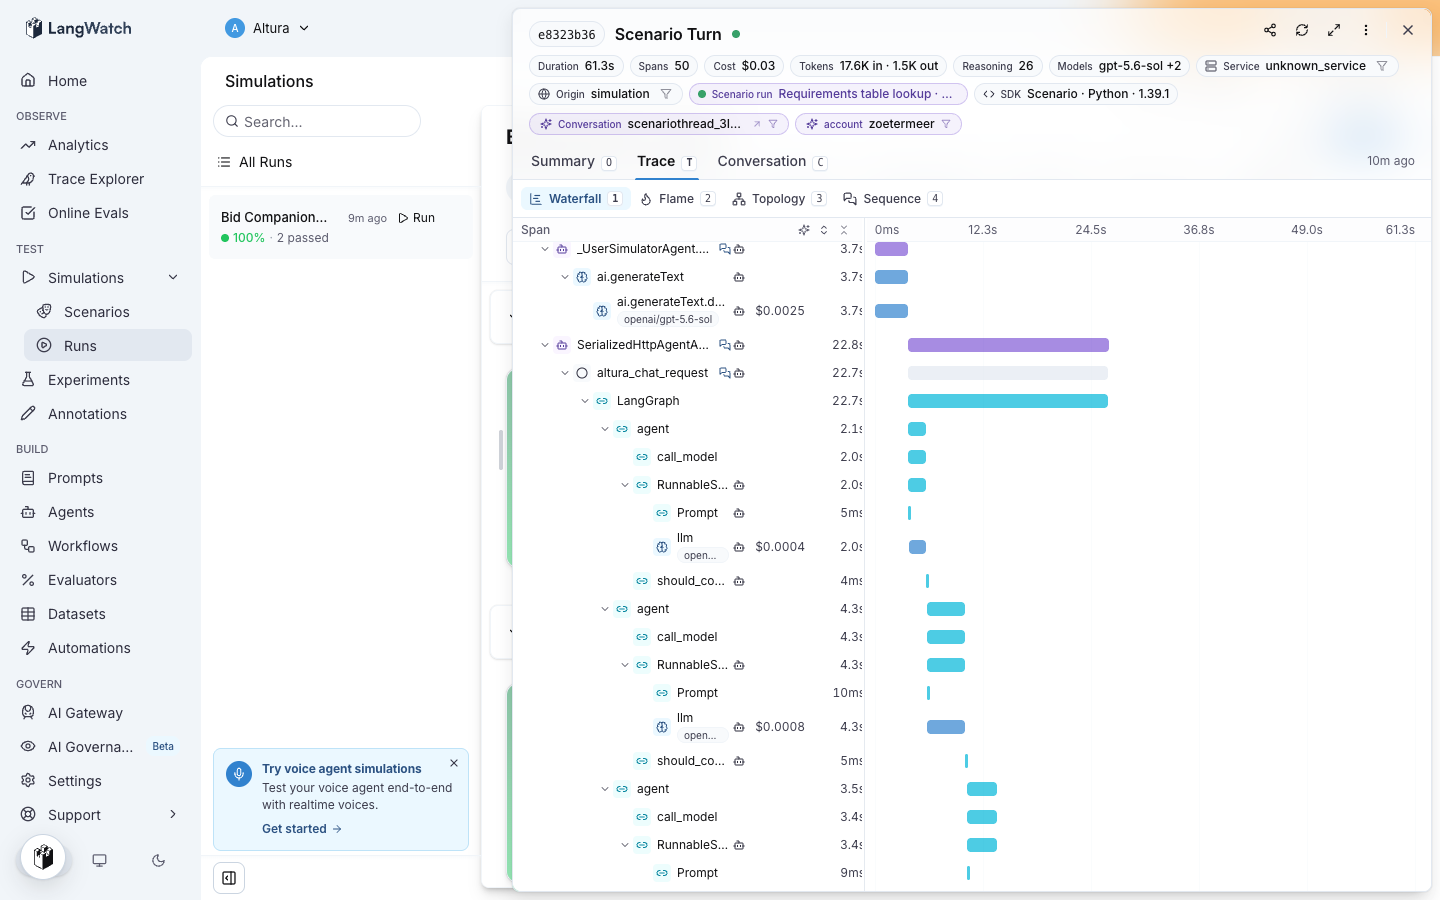This screenshot has width=1440, height=900.
Task: Click Scenario run Requirements table lookup chip
Action: 828,94
